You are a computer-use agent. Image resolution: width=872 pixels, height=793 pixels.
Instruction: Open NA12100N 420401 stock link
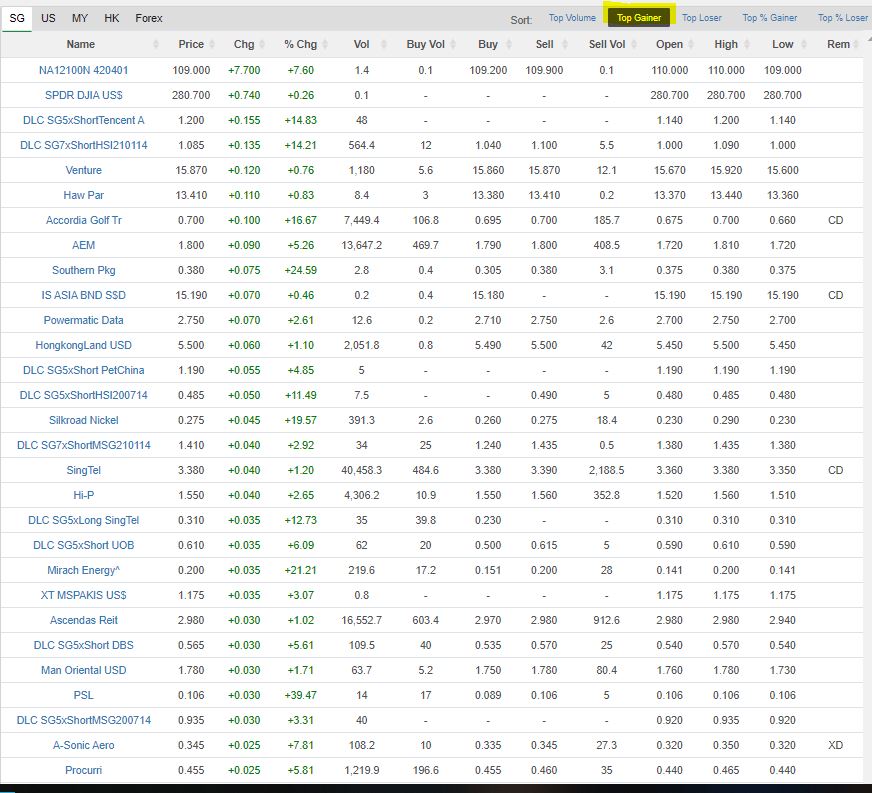tap(83, 71)
